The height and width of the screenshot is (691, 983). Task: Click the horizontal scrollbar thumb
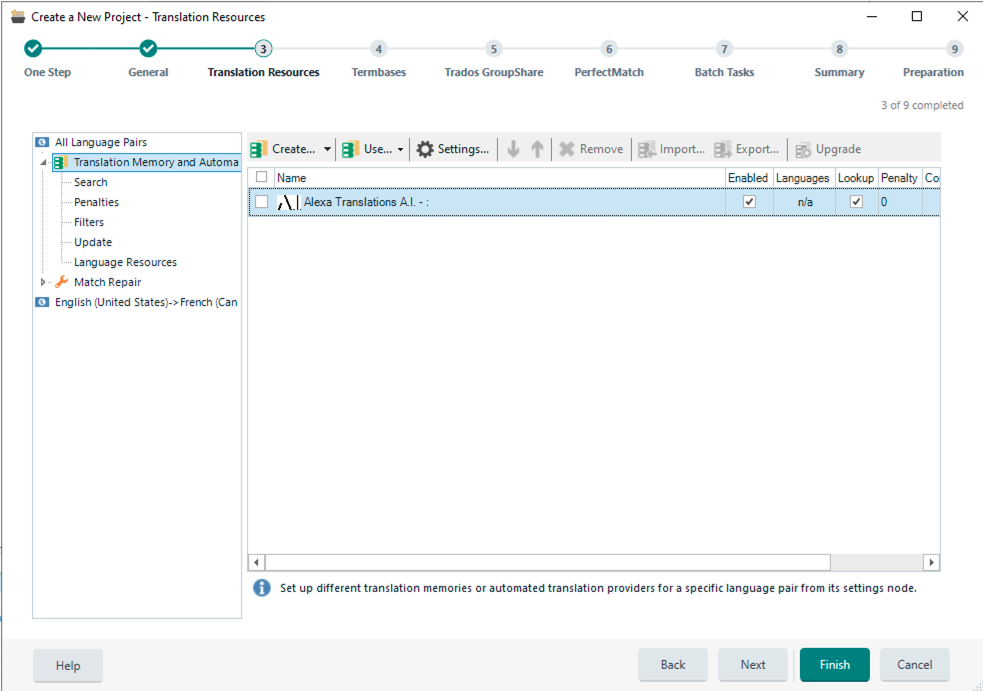point(548,562)
